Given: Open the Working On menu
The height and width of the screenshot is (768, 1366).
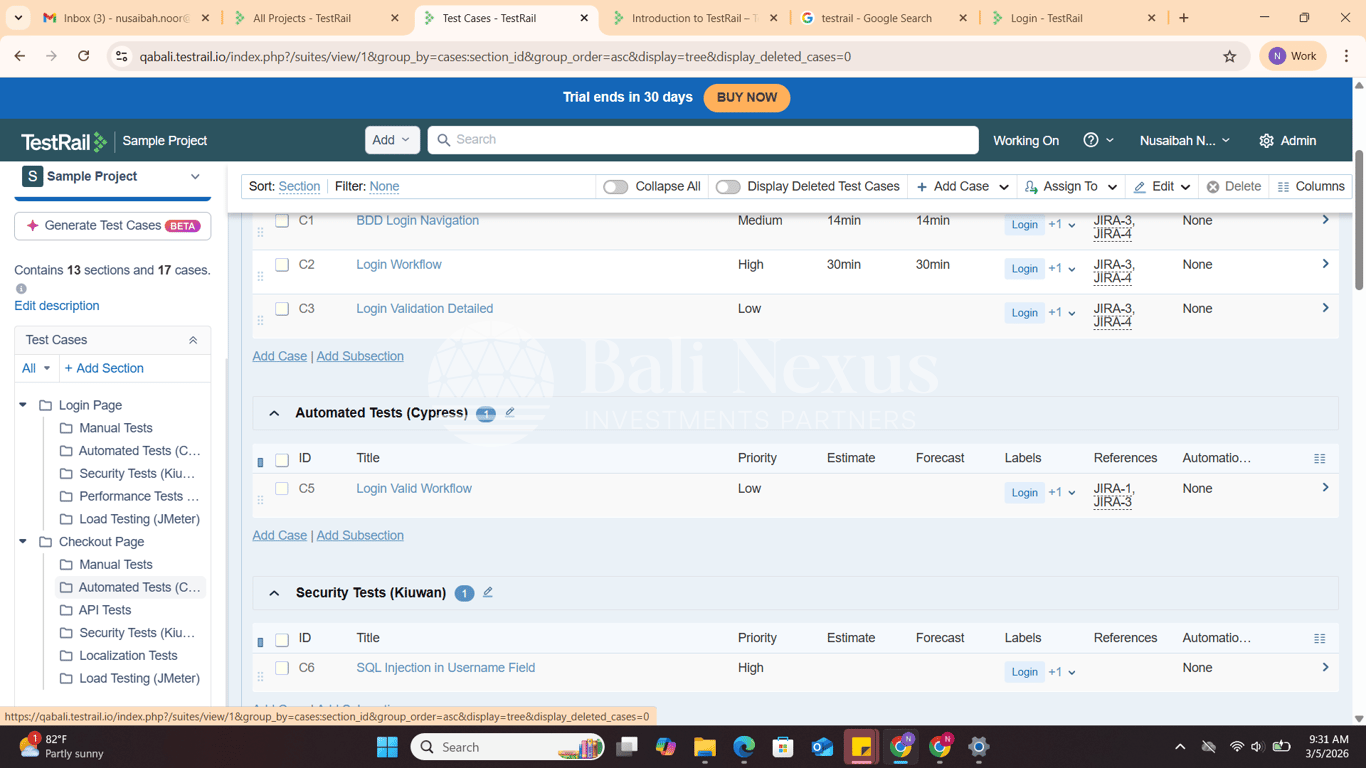Looking at the screenshot, I should coord(1026,141).
